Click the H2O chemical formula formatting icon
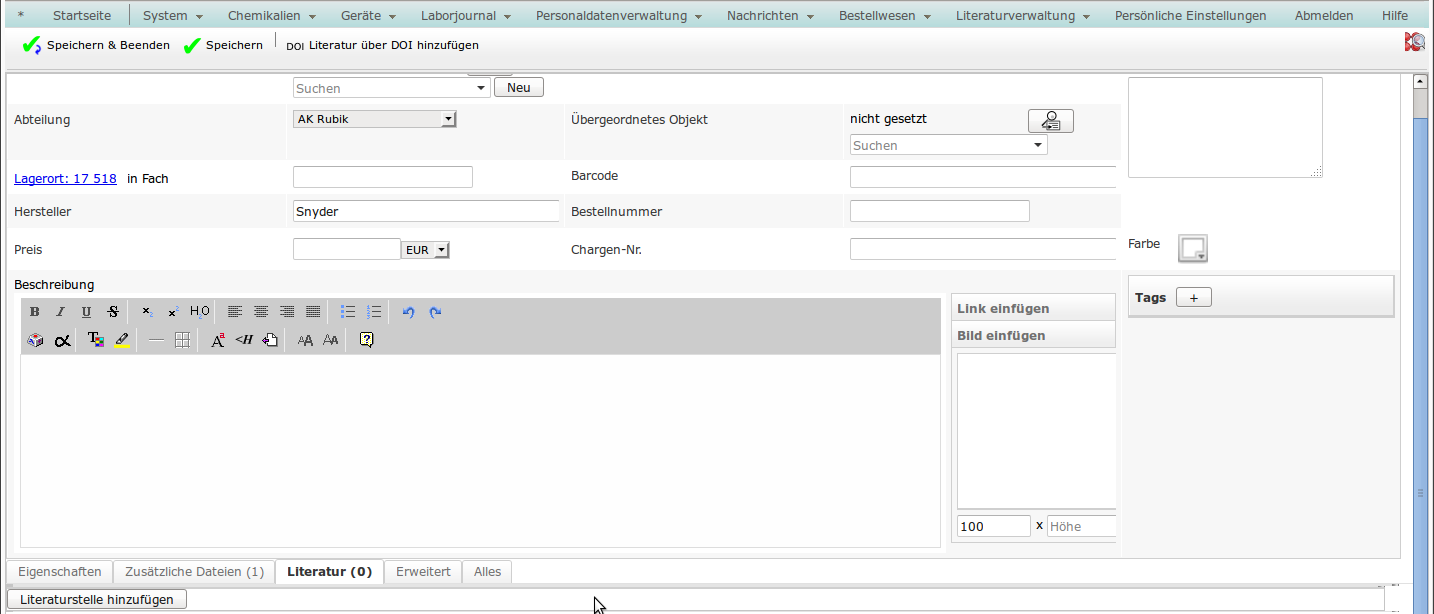The image size is (1434, 614). pos(200,312)
